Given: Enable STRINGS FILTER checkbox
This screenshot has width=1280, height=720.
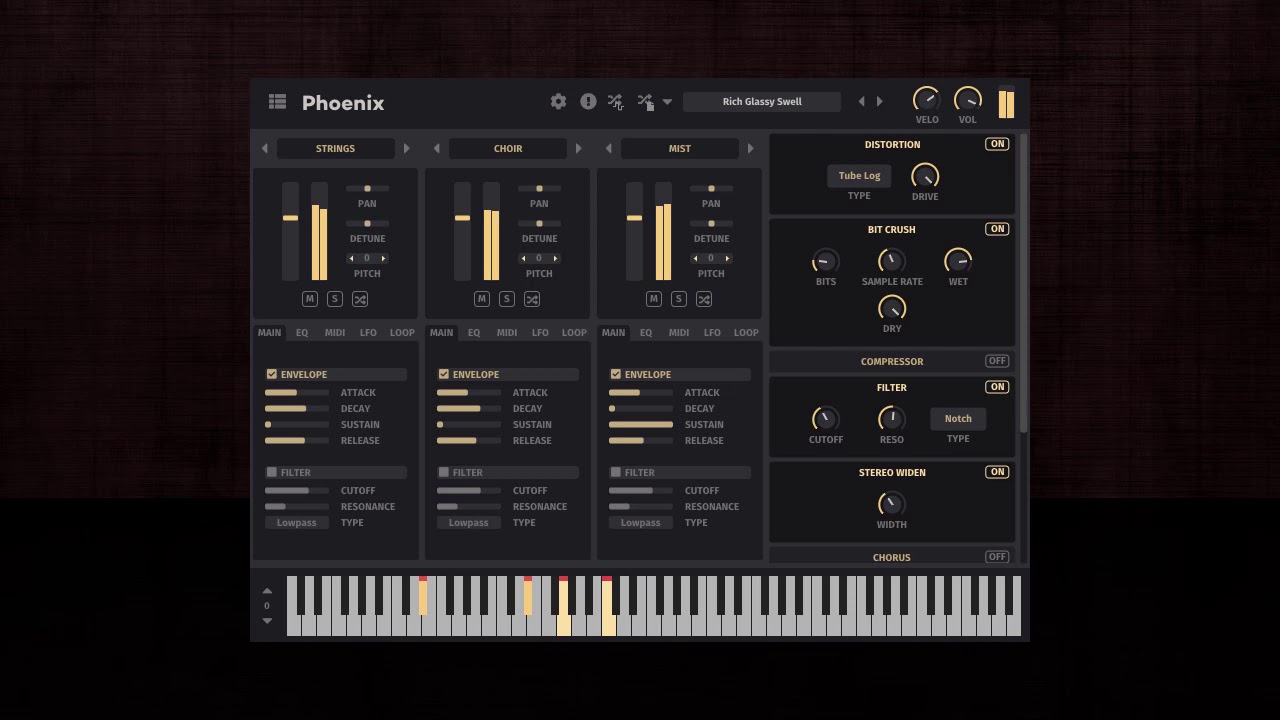Looking at the screenshot, I should point(271,472).
